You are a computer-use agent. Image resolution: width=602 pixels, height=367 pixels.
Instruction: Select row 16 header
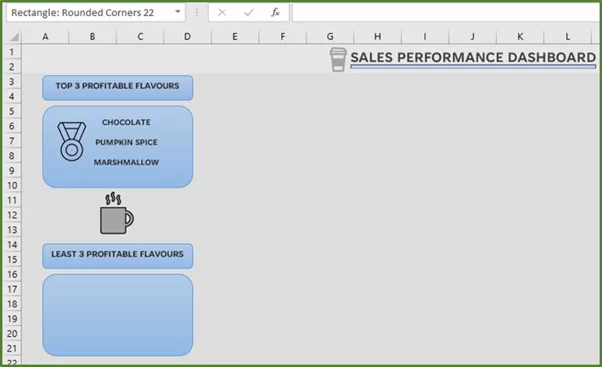point(12,274)
